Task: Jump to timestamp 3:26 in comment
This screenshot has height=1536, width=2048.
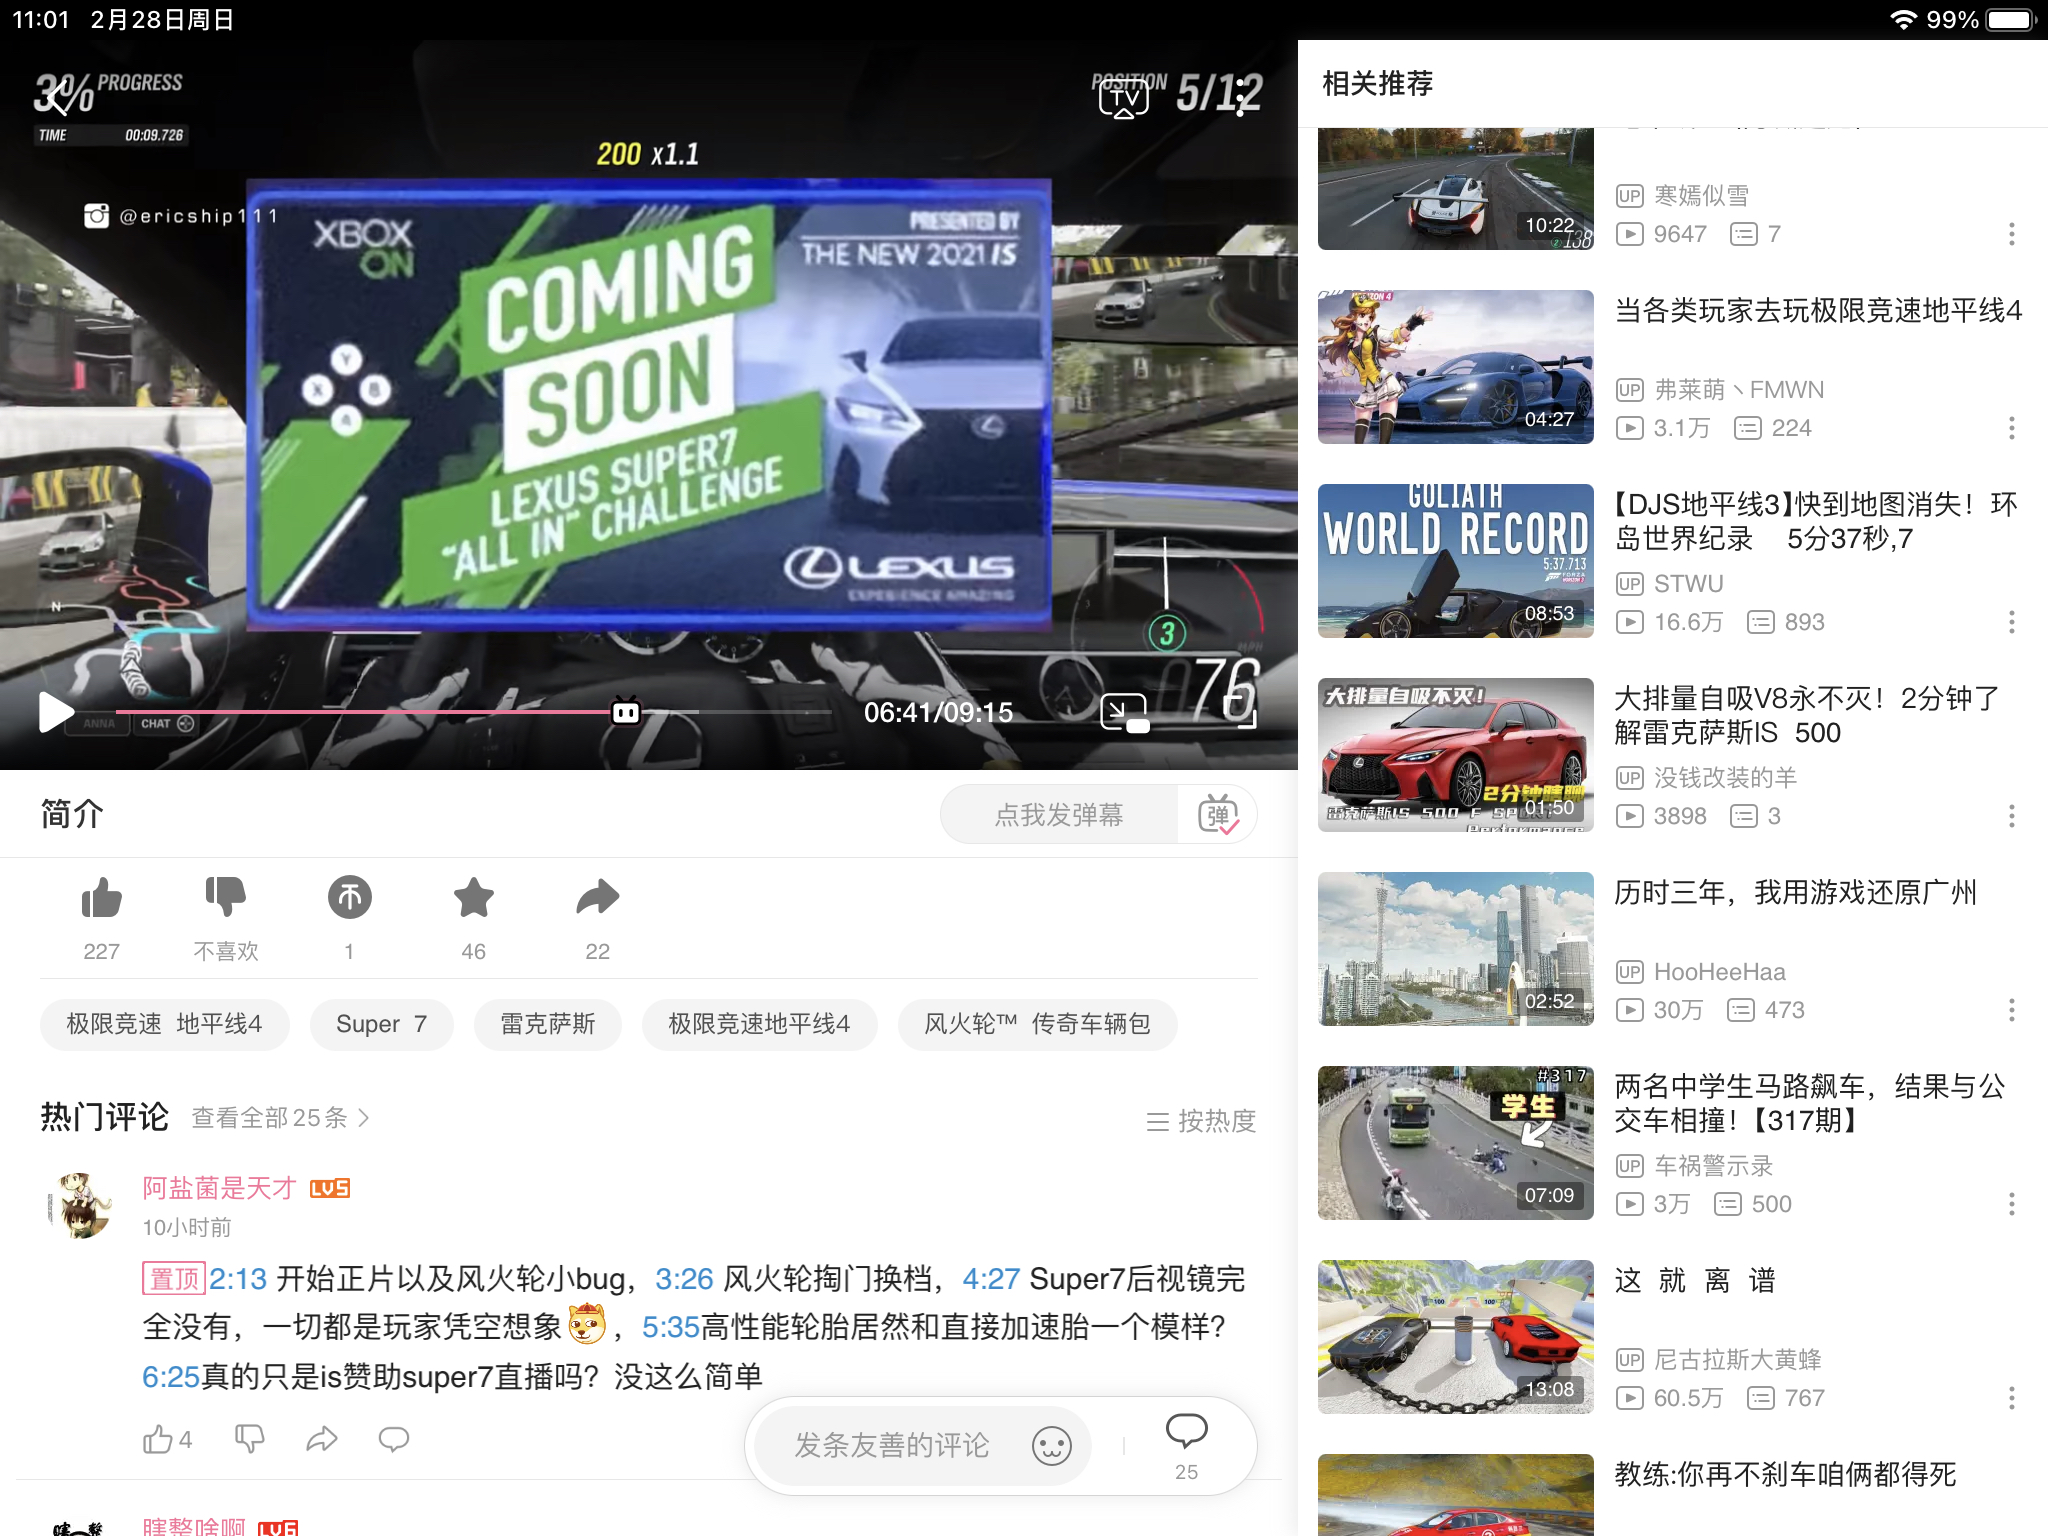Action: coord(684,1279)
